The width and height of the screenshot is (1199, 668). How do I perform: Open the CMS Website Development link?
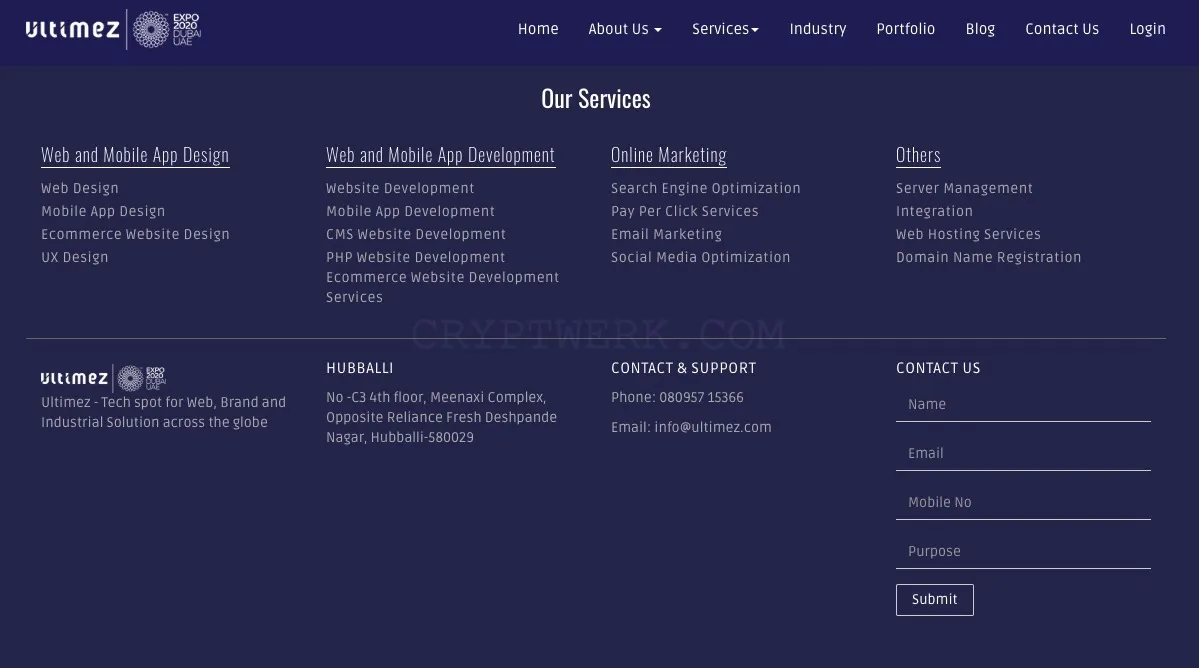coord(416,234)
